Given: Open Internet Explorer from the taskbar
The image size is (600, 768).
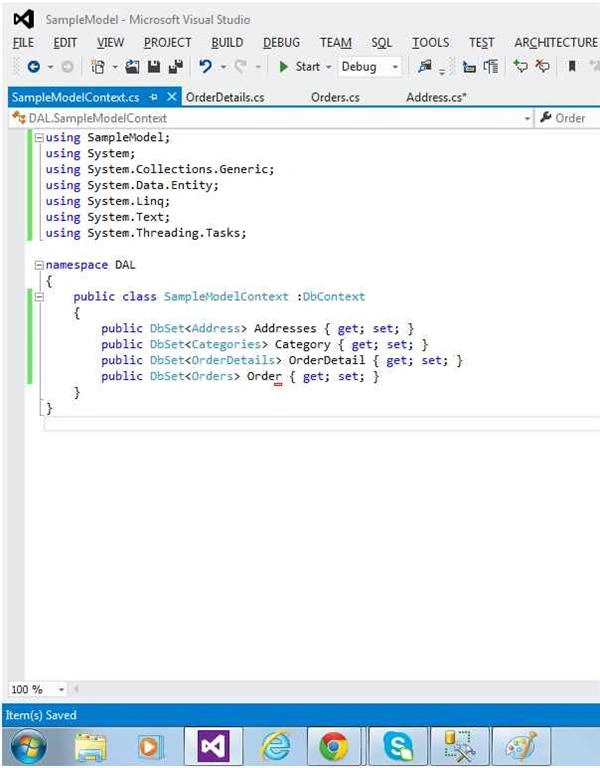Looking at the screenshot, I should coord(276,747).
